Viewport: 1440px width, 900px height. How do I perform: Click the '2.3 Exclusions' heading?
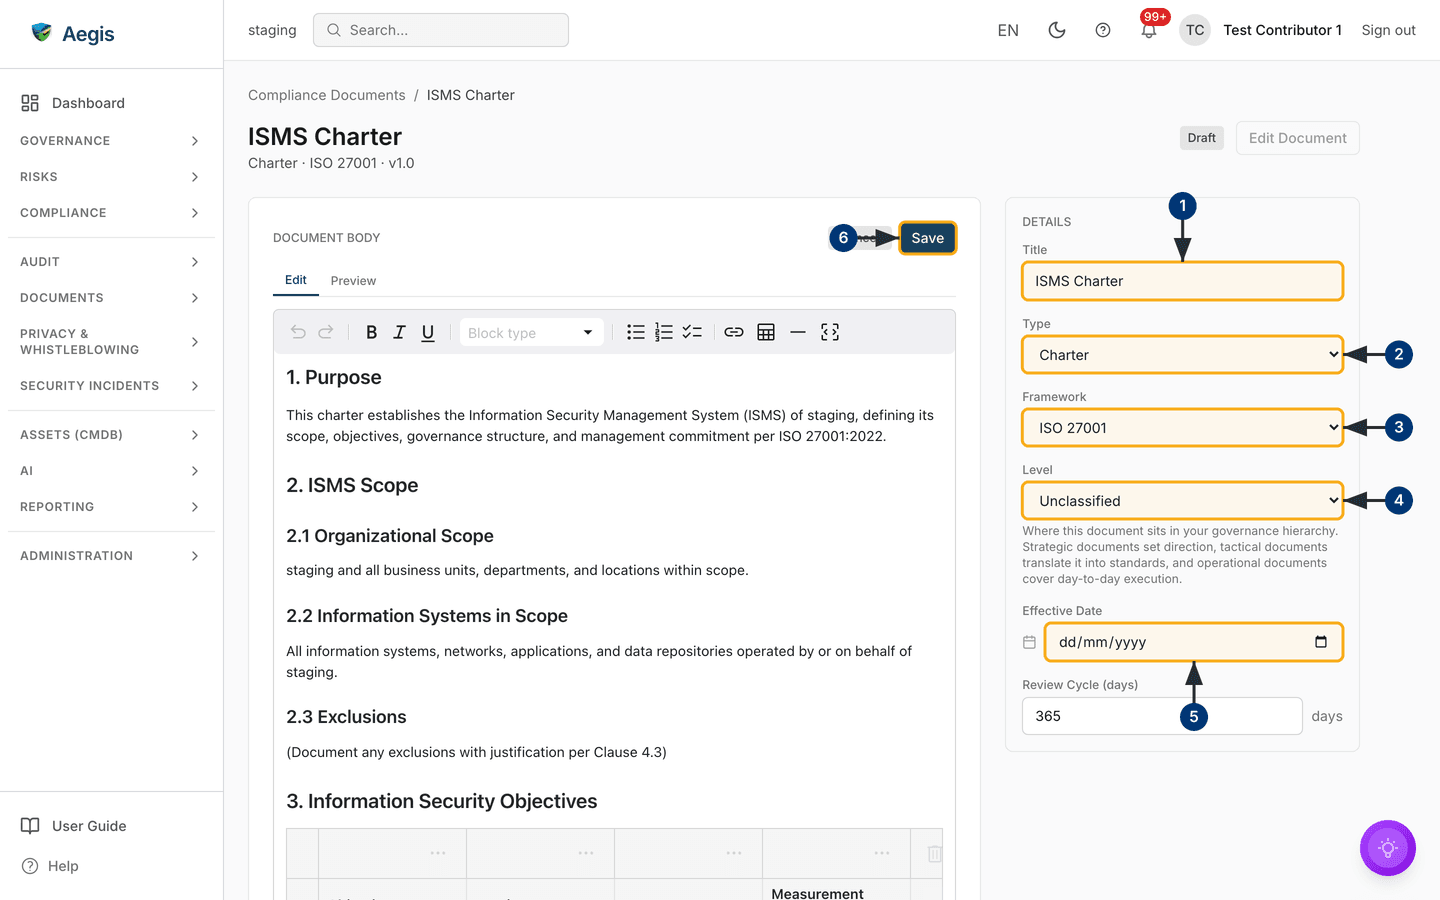(346, 717)
